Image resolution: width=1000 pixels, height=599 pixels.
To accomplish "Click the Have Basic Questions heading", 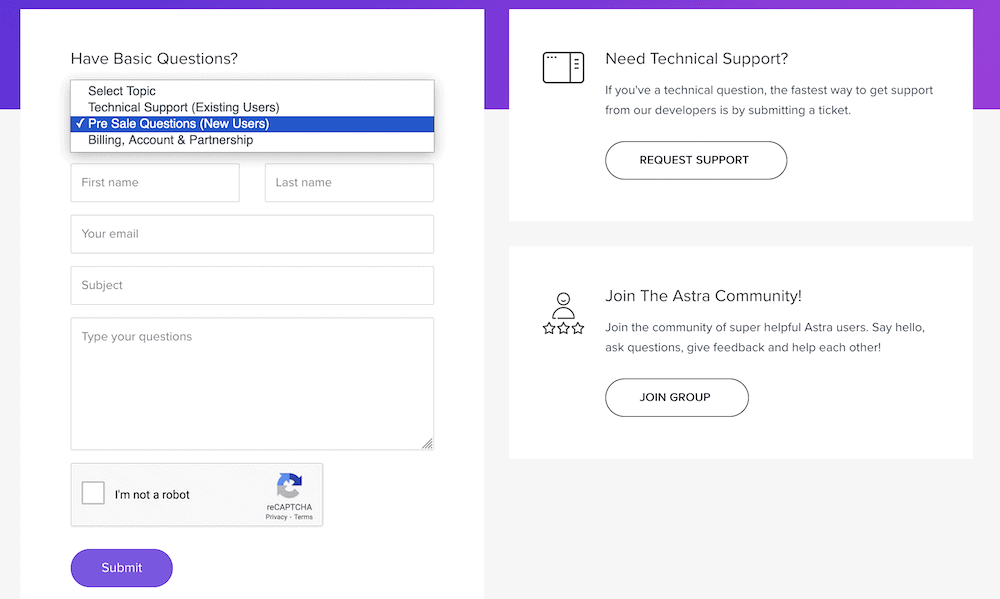I will 154,59.
